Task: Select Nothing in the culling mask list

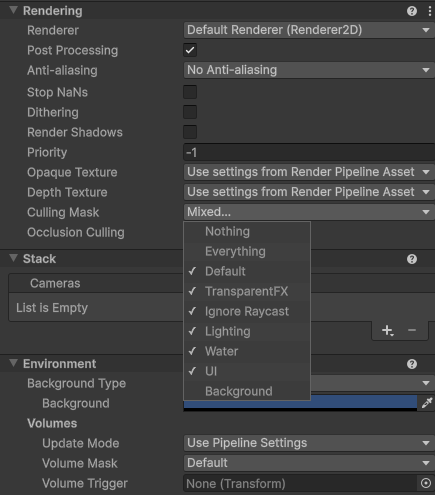Action: 247,232
